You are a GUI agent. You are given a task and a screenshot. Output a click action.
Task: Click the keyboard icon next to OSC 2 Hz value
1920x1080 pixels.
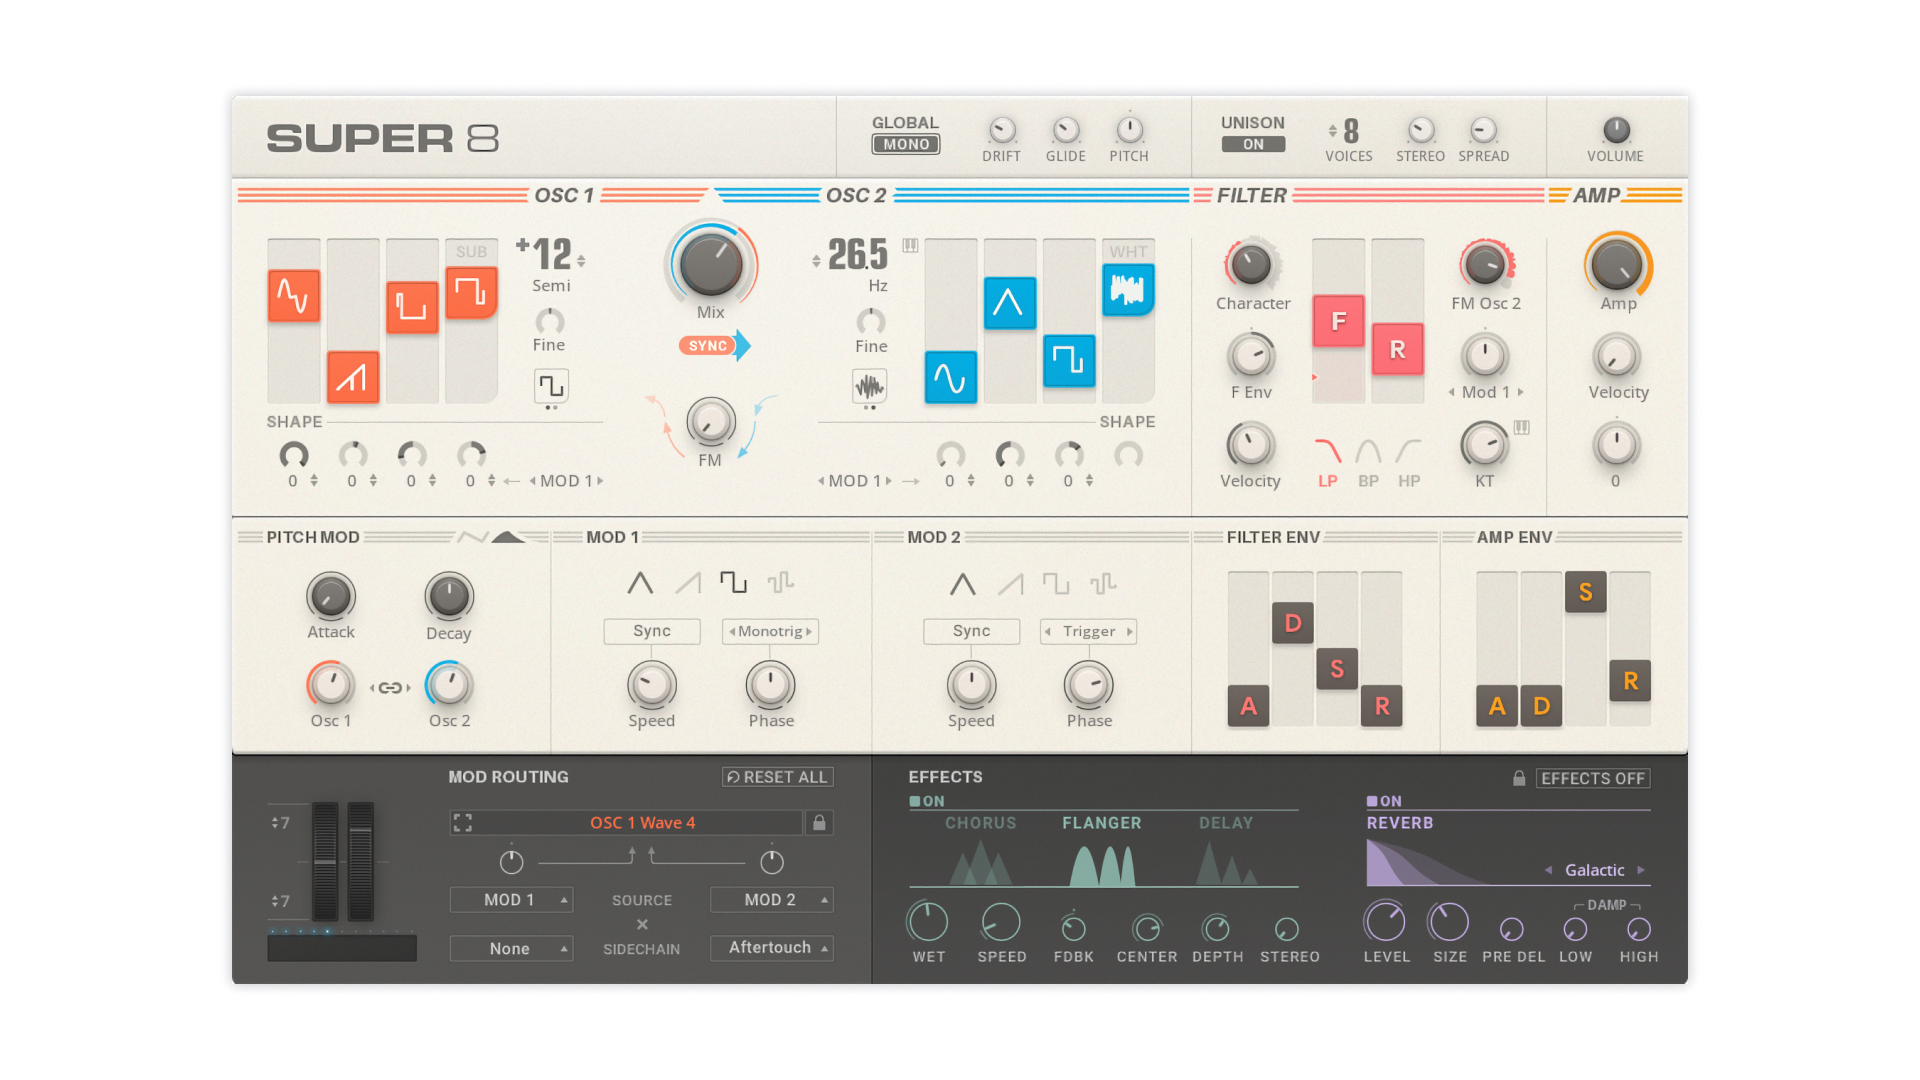coord(910,245)
